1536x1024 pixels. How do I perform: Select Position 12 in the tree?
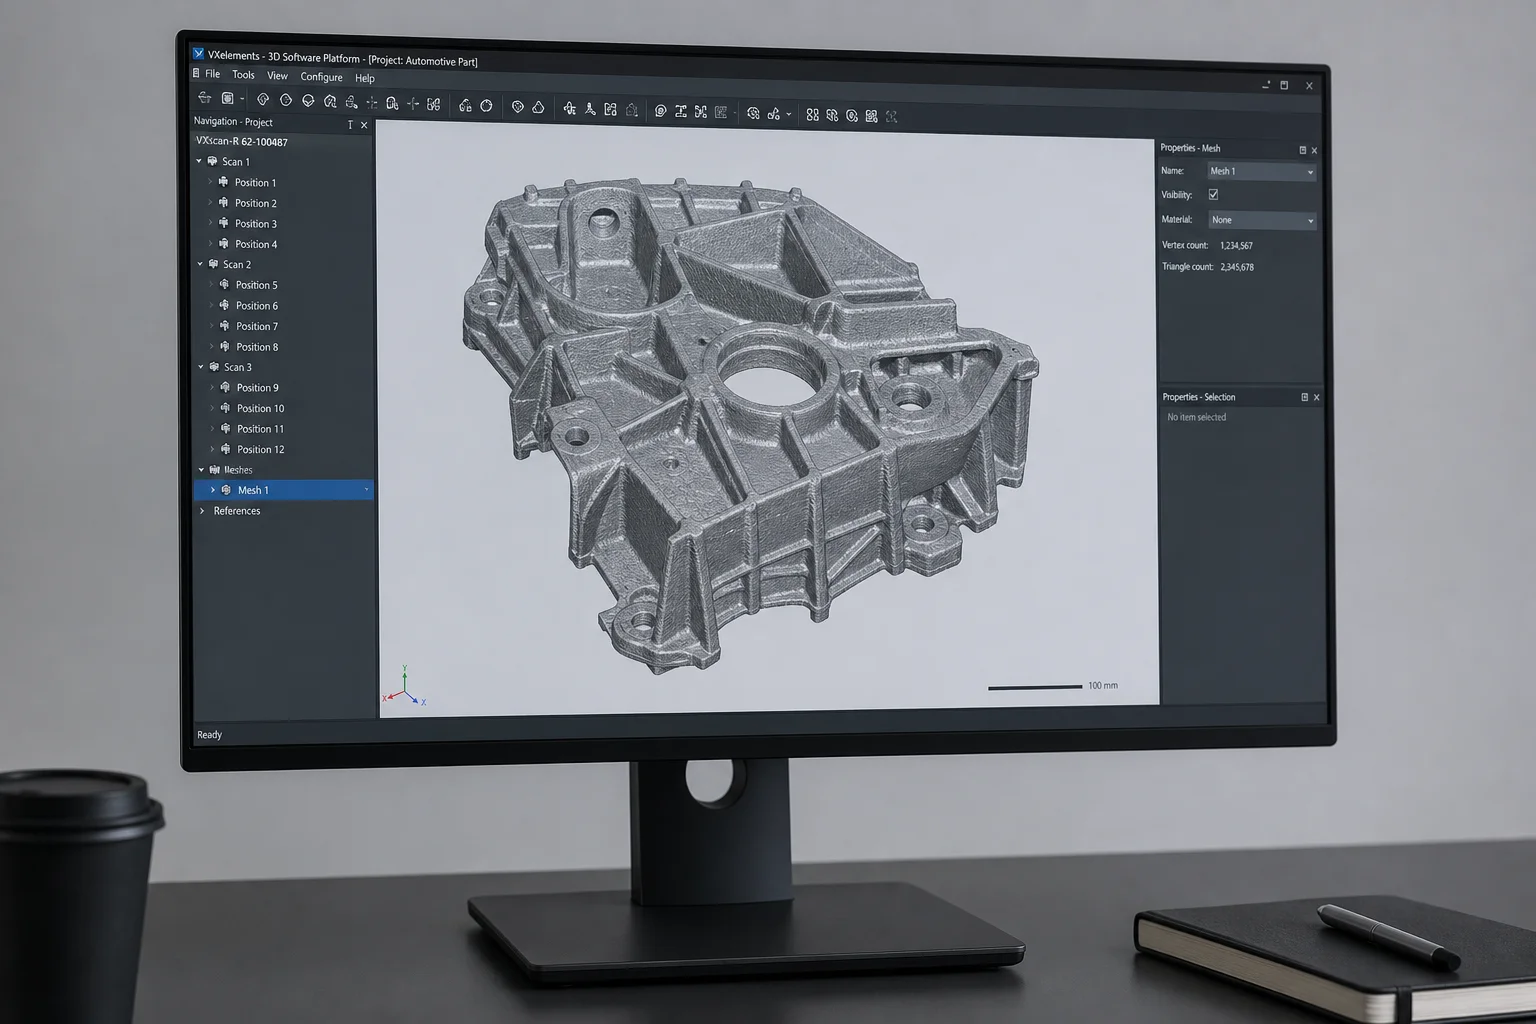click(261, 449)
